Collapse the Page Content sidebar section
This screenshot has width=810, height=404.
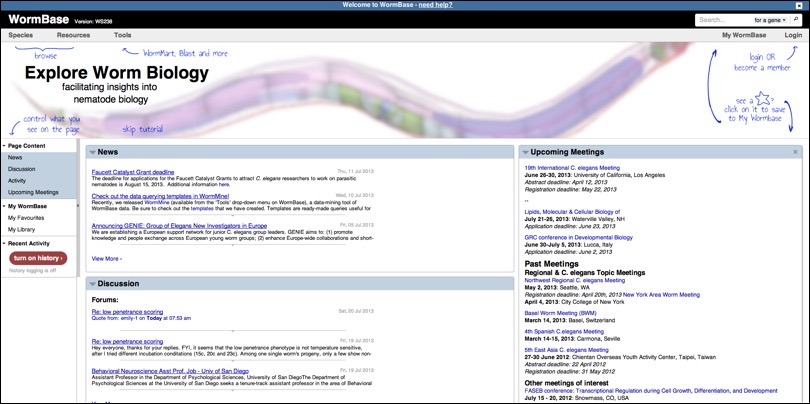click(4, 146)
